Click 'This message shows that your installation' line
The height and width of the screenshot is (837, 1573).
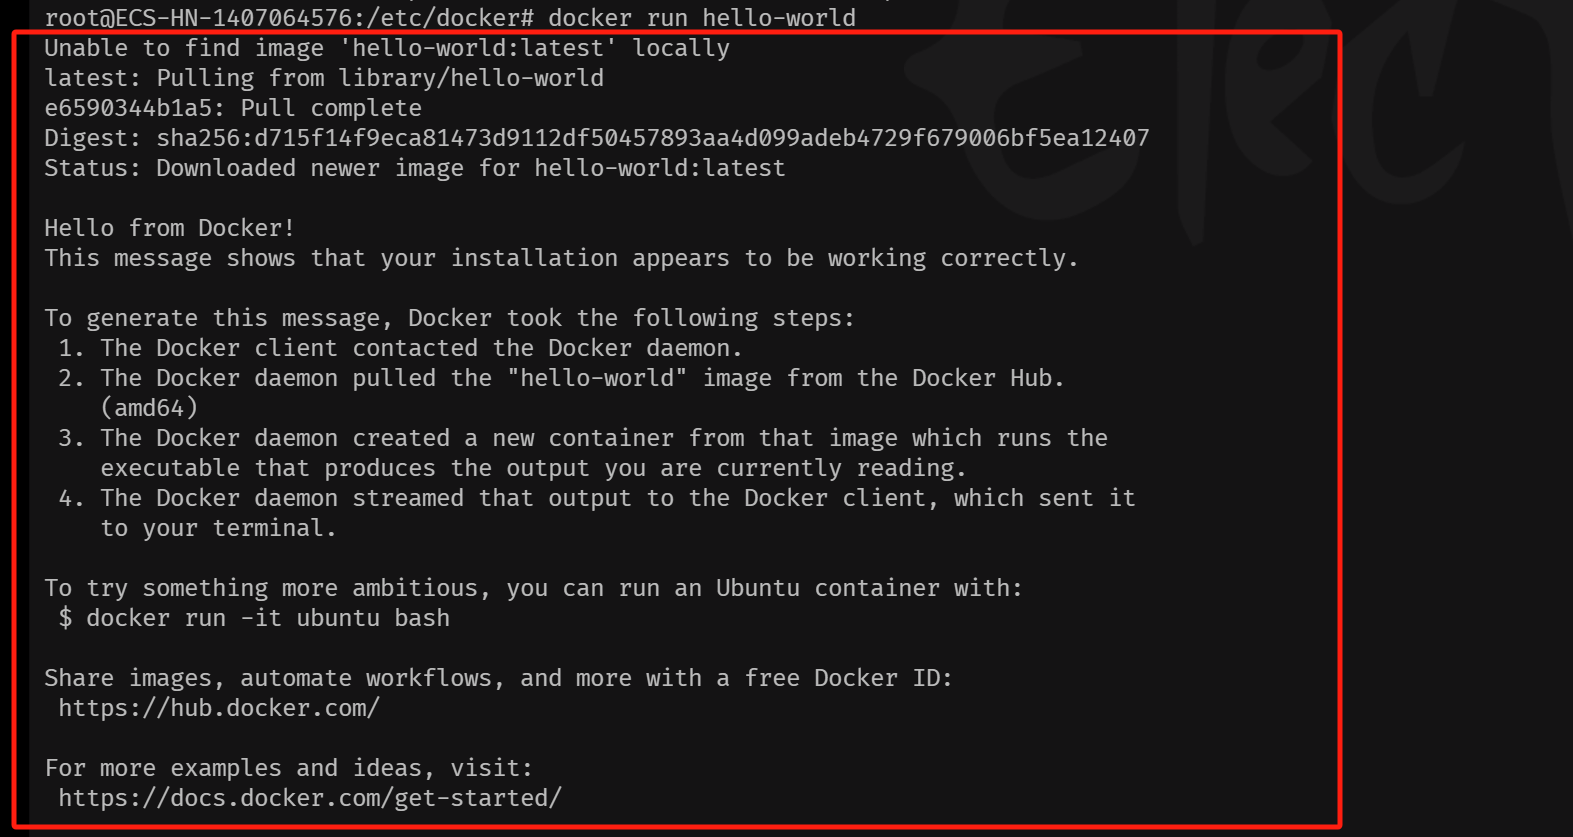pyautogui.click(x=562, y=258)
